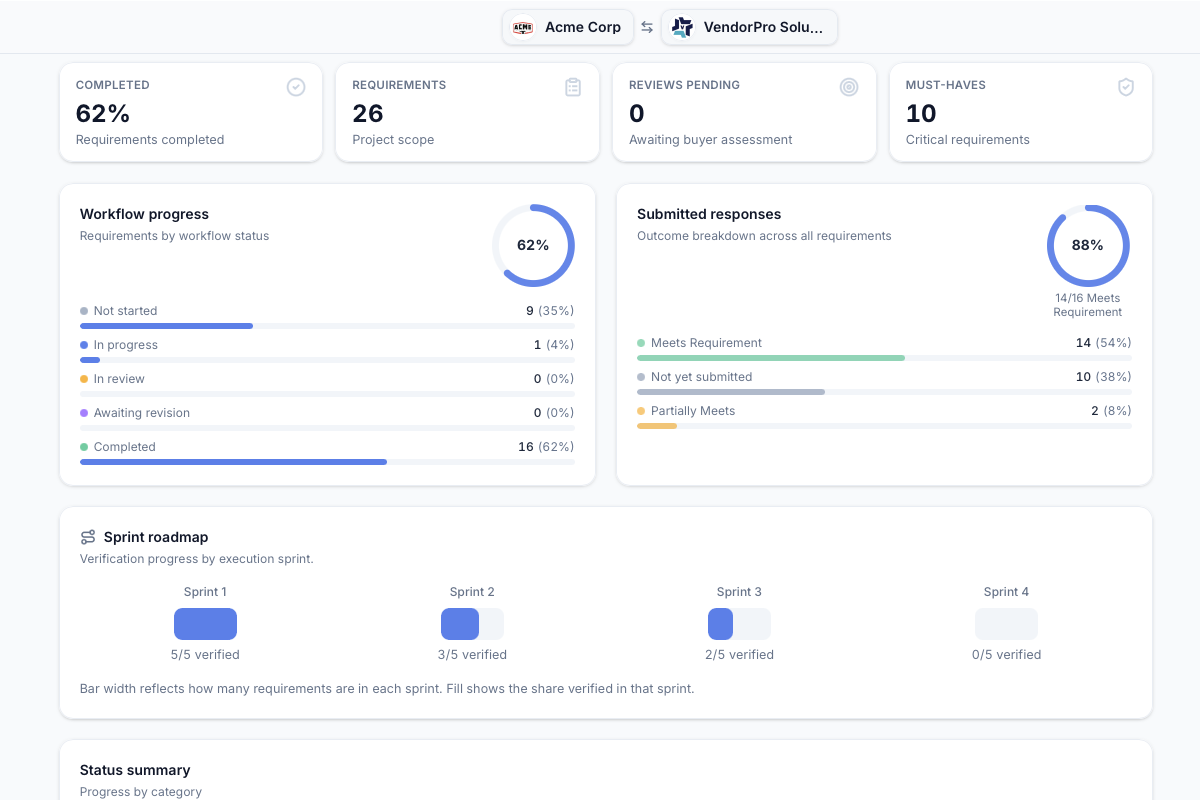
Task: Click the In progress status label
Action: coord(126,345)
